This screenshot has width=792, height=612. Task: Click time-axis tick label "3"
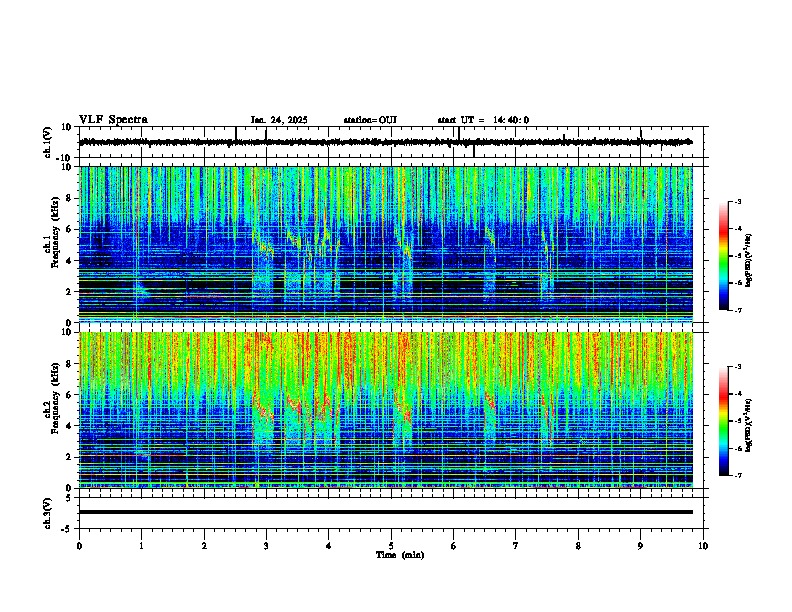point(266,546)
